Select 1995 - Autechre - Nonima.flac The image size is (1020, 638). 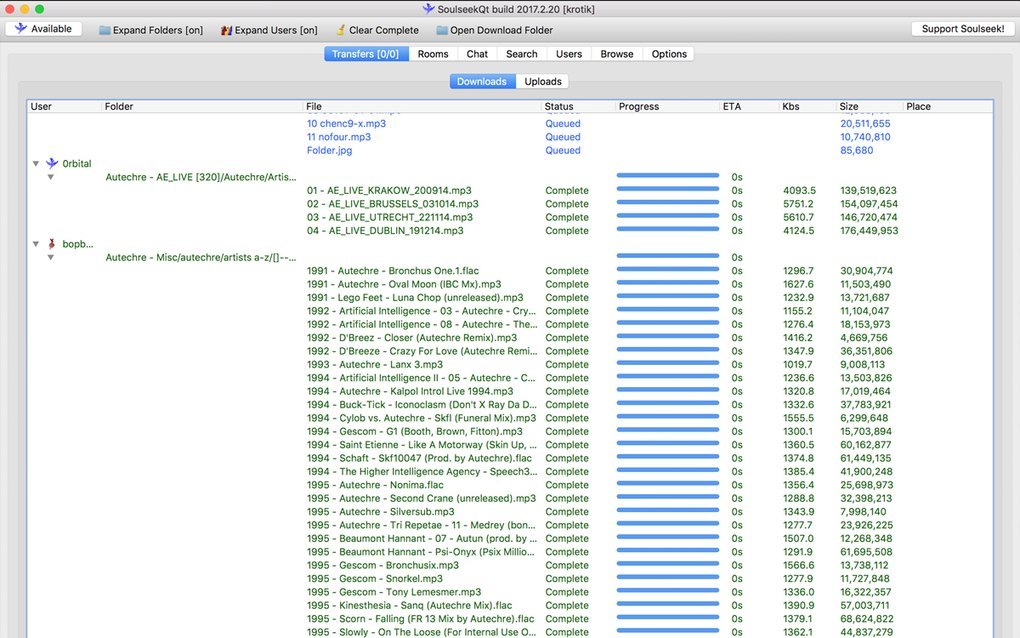point(375,485)
